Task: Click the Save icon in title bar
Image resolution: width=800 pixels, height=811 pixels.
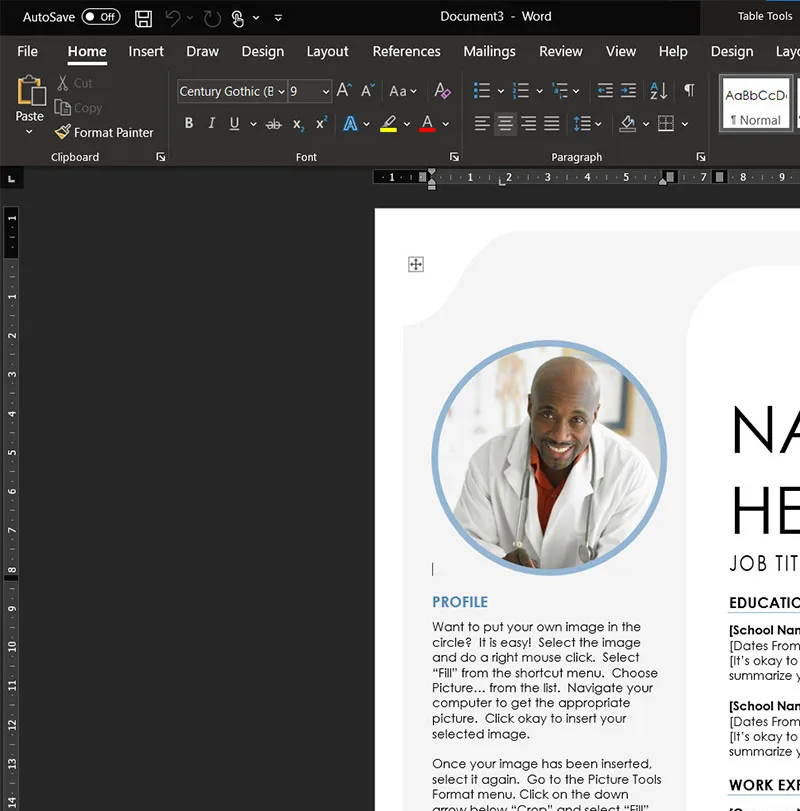Action: (x=143, y=18)
